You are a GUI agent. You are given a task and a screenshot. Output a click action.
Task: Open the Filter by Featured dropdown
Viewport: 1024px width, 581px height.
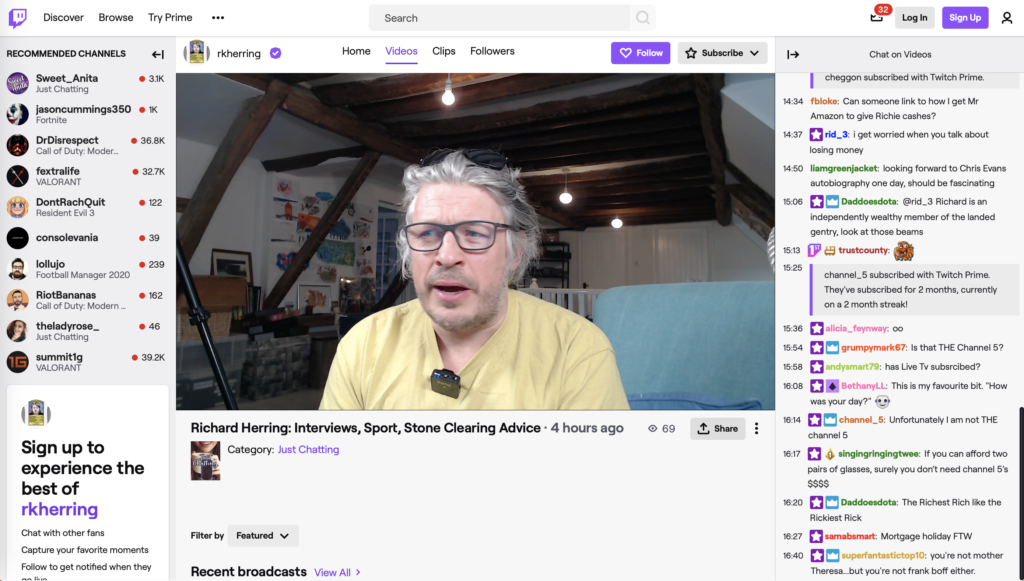tap(263, 535)
